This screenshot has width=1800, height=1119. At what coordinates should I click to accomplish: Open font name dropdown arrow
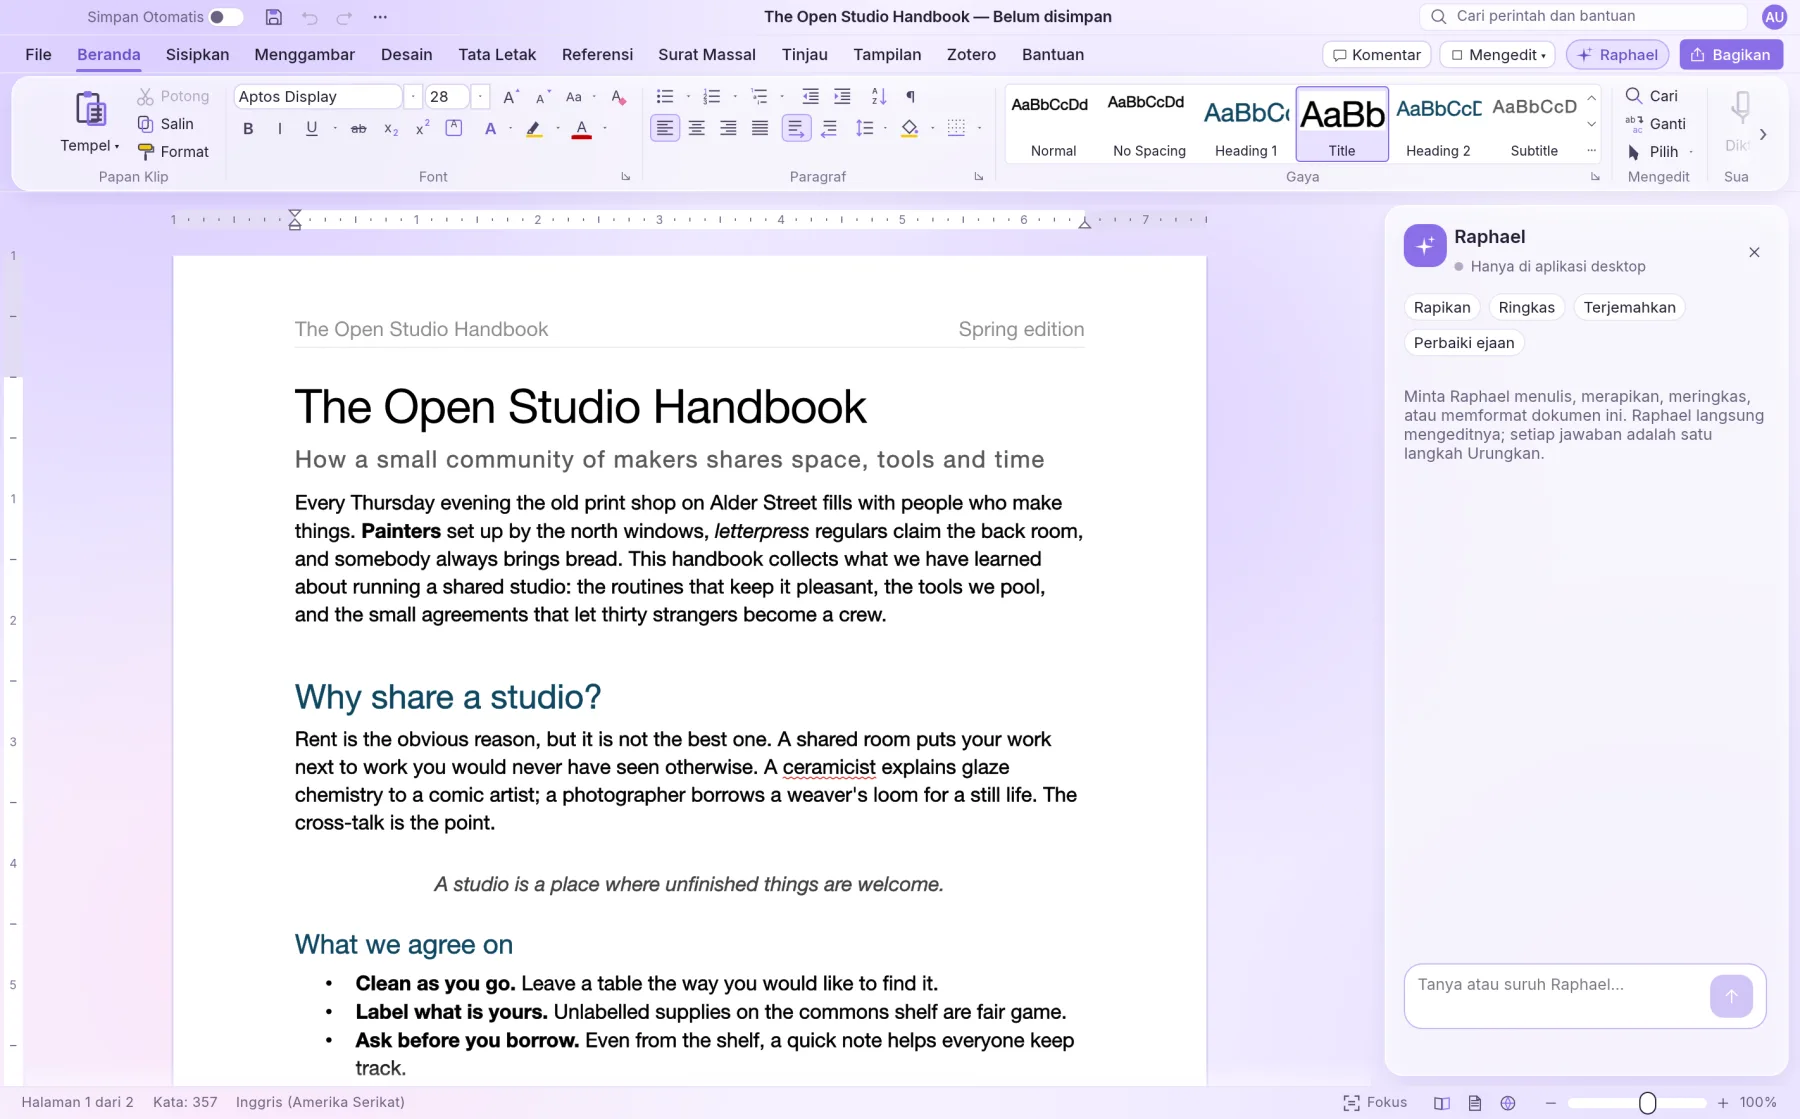click(x=413, y=97)
